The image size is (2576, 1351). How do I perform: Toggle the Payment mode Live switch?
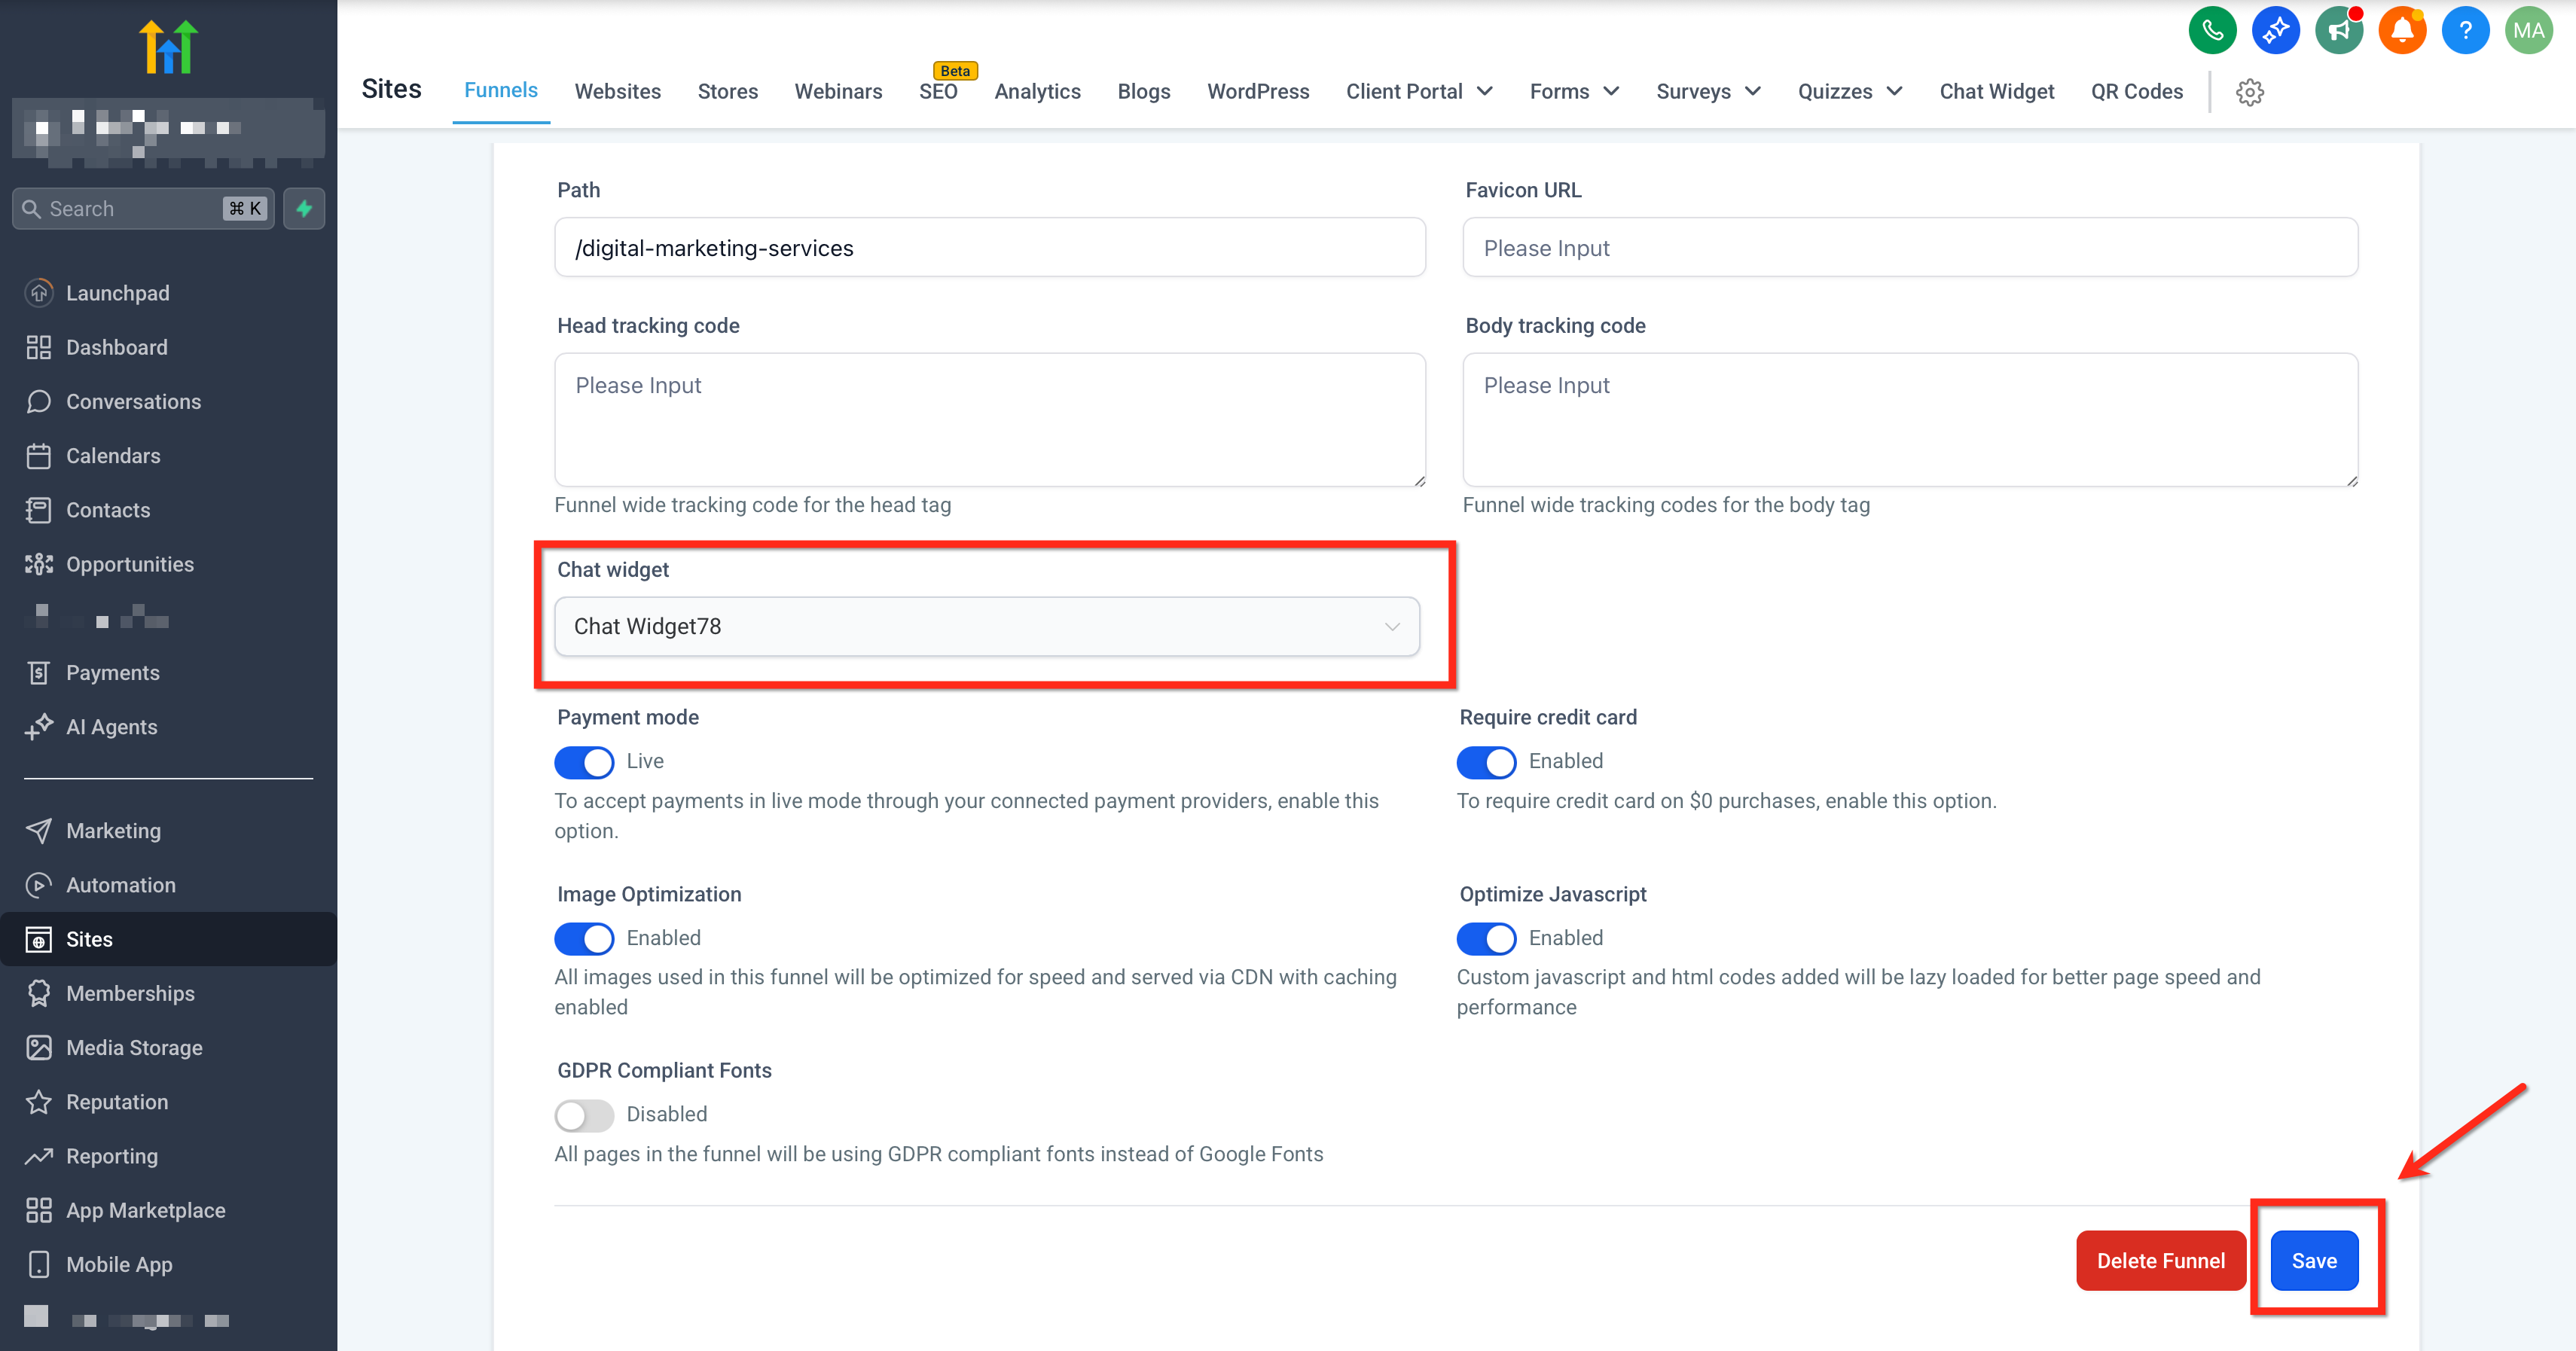[x=584, y=762]
